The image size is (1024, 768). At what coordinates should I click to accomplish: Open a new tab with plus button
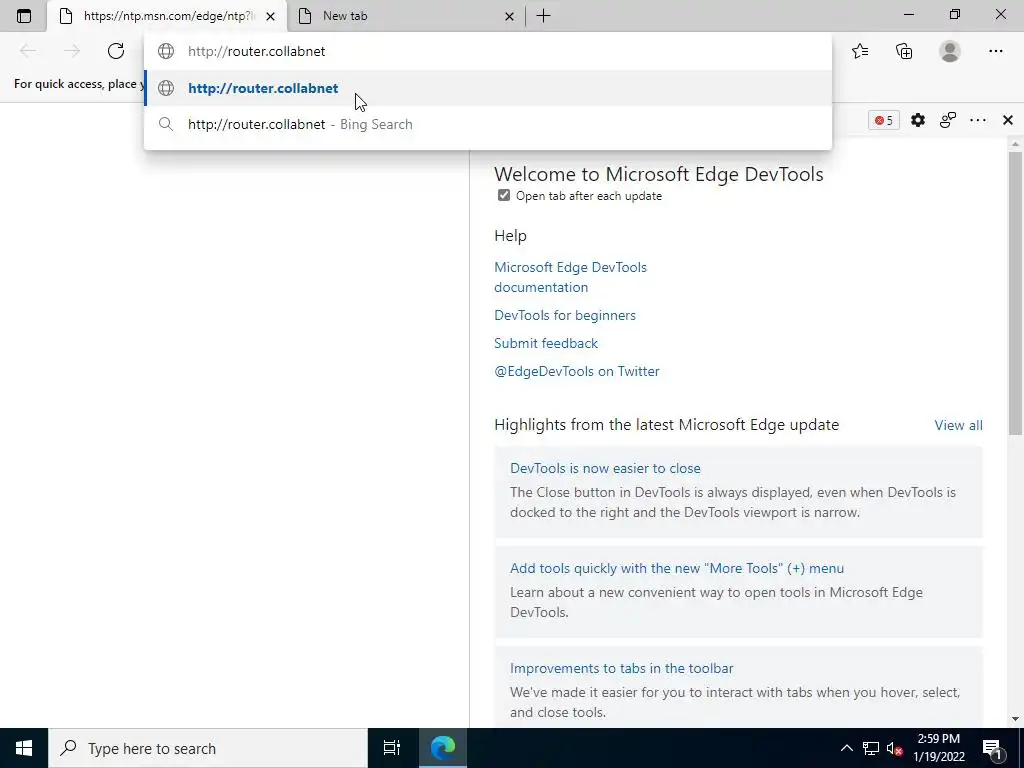click(x=543, y=16)
